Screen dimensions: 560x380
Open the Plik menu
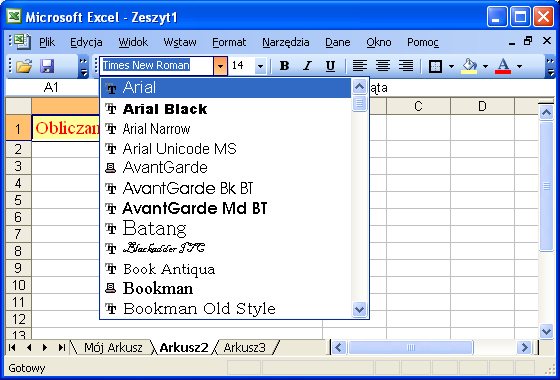click(x=47, y=42)
